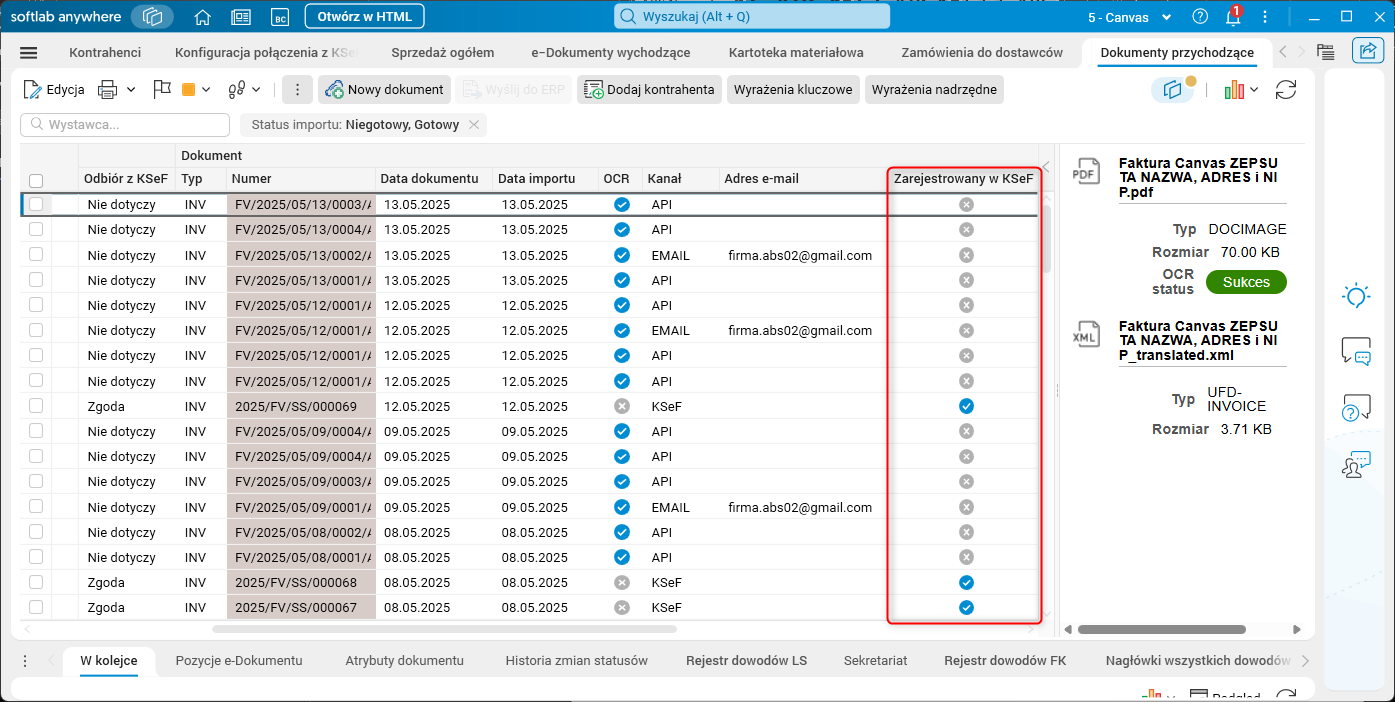Image resolution: width=1395 pixels, height=702 pixels.
Task: Open Zamówienia do dostawców tab
Action: click(x=982, y=52)
